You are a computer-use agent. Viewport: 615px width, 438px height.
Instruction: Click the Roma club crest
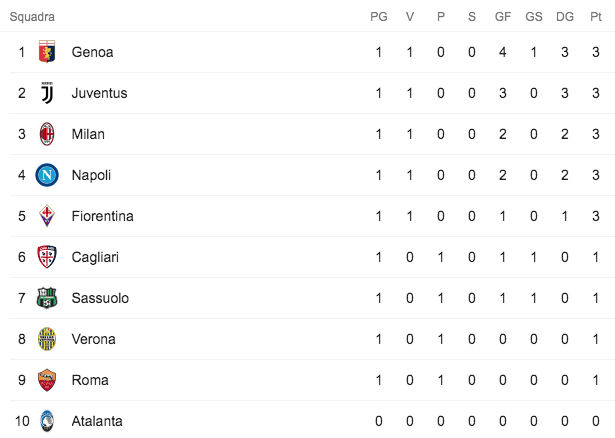[x=47, y=380]
